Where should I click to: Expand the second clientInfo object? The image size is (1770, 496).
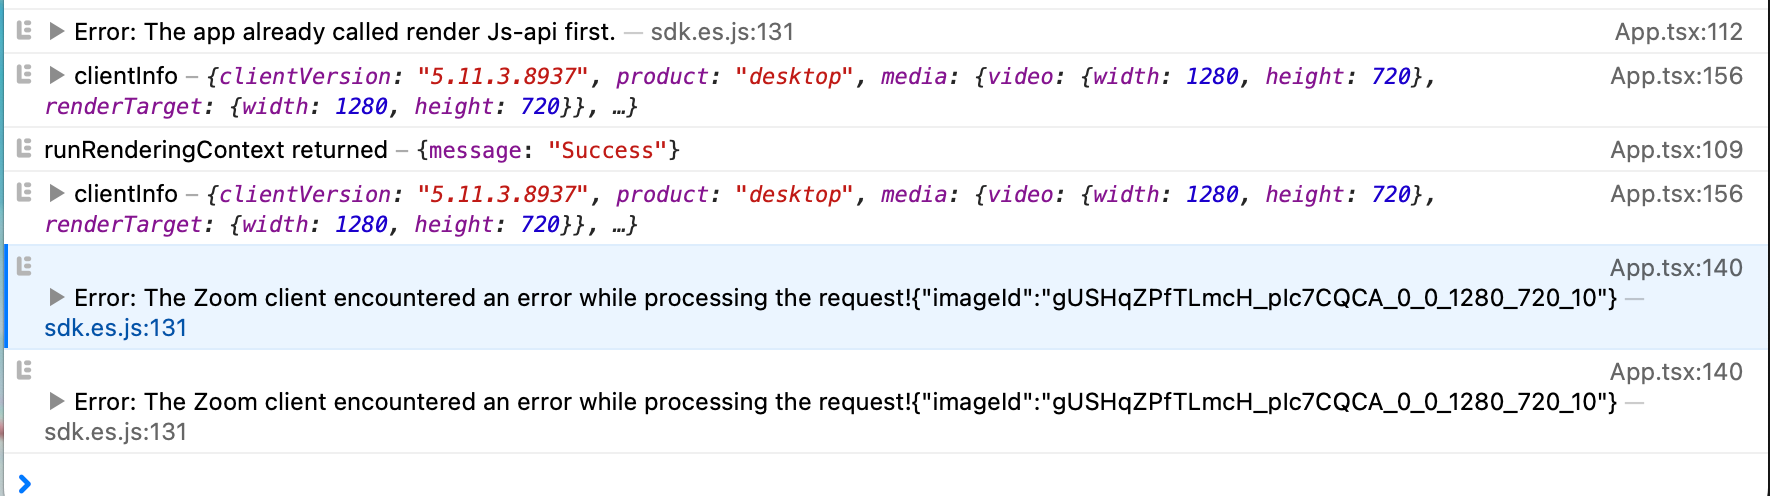click(57, 194)
